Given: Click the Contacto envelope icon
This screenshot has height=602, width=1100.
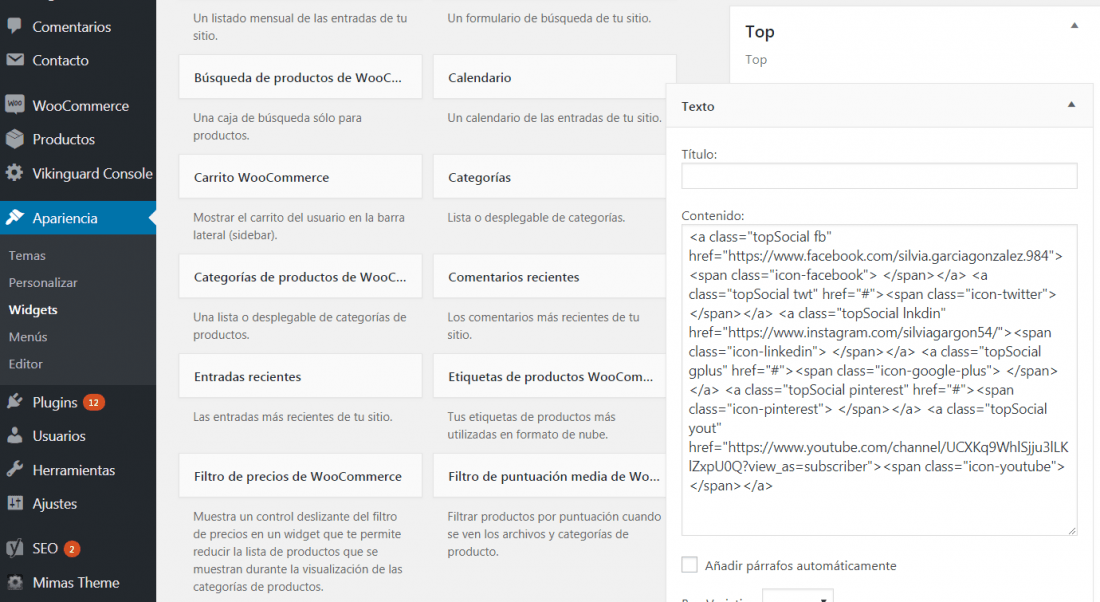Looking at the screenshot, I should (x=14, y=60).
